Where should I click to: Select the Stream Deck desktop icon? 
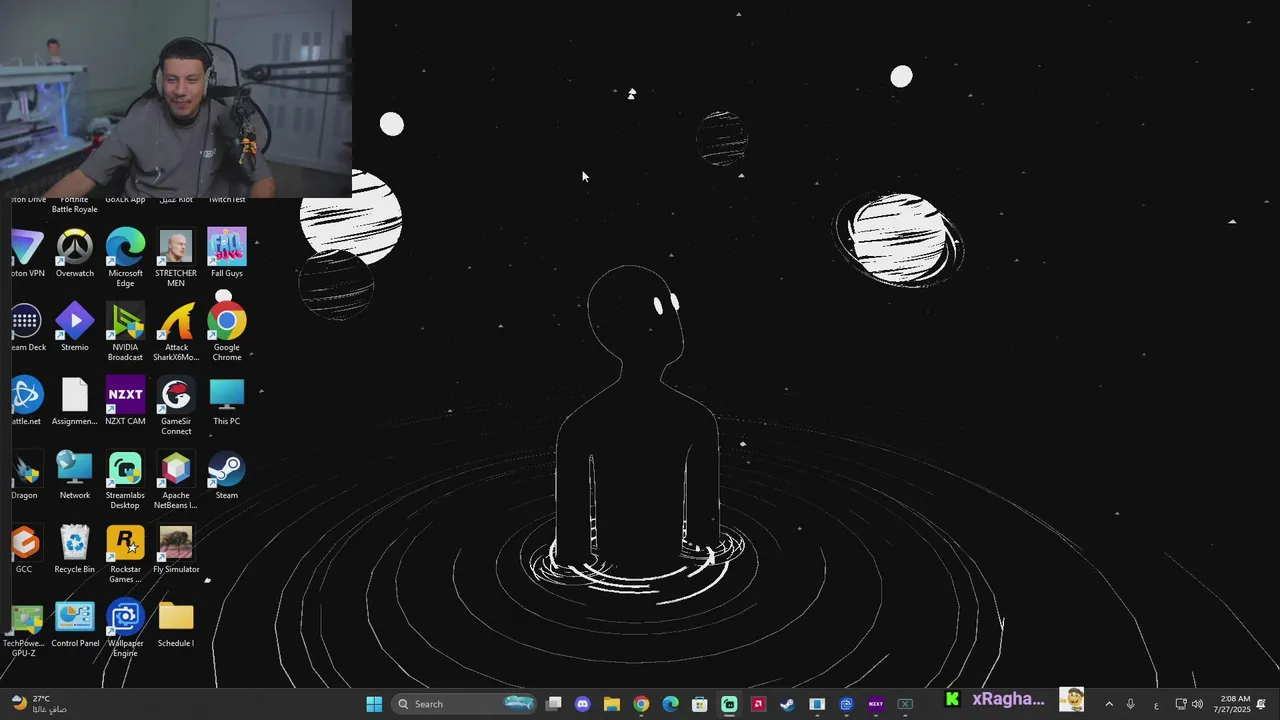click(27, 327)
